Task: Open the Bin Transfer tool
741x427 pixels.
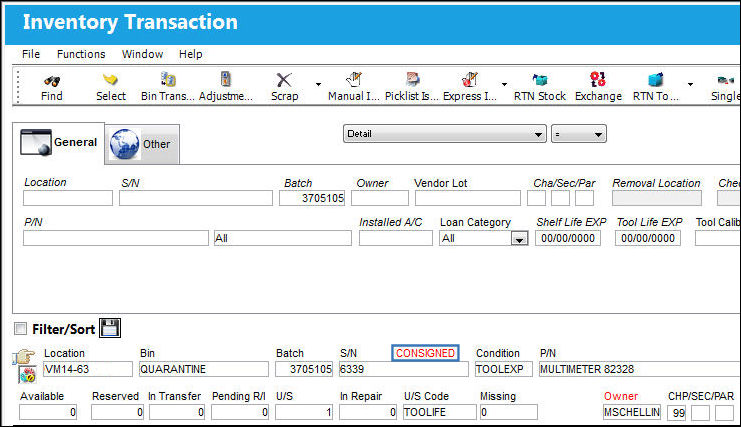Action: tap(168, 79)
